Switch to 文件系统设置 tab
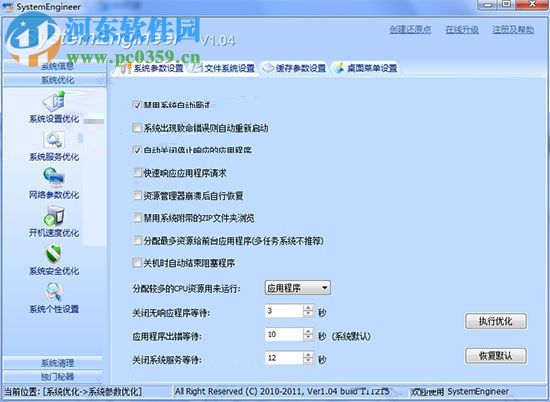 [223, 68]
